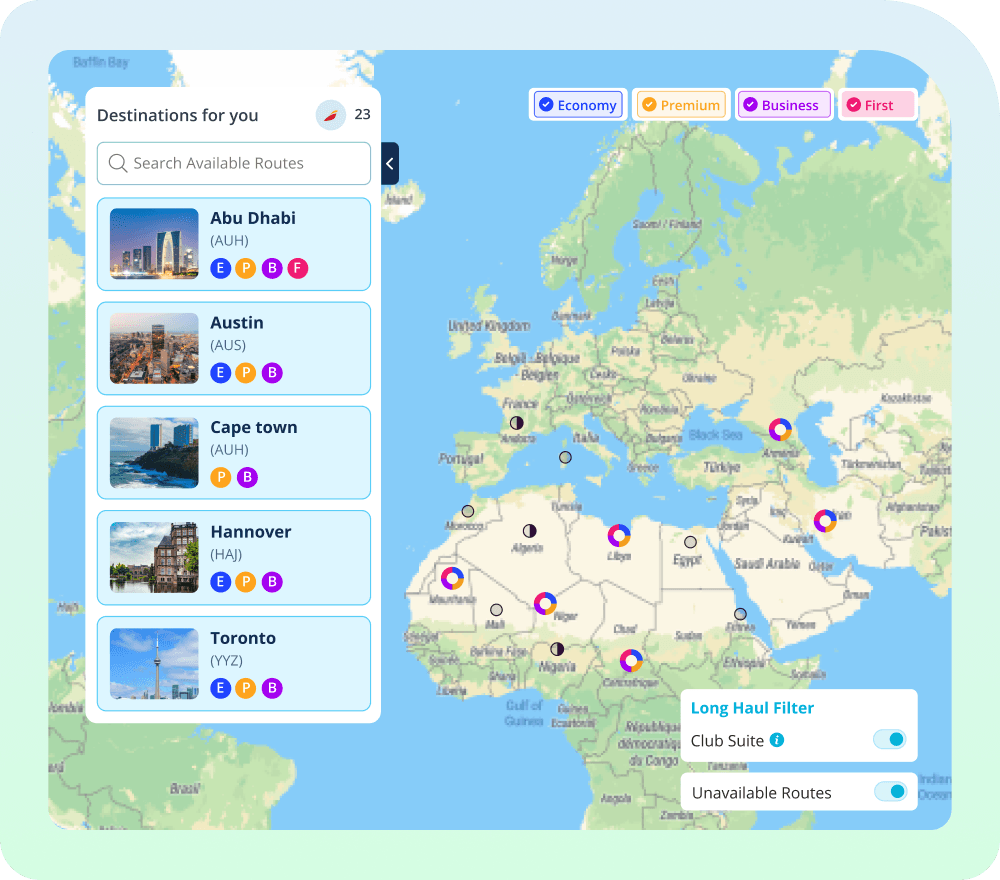Click the Cape town coastline thumbnail
Screen dimensions: 1000x880
pos(154,453)
